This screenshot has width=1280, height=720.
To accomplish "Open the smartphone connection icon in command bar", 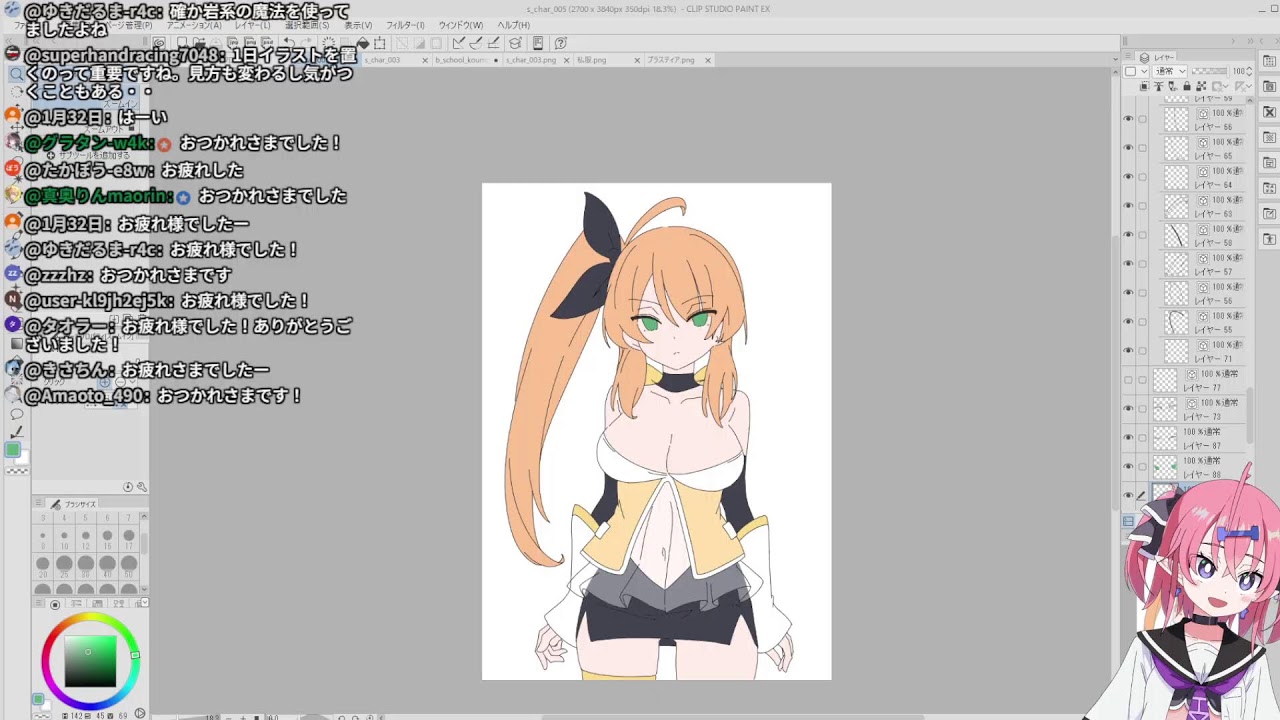I will [x=538, y=43].
